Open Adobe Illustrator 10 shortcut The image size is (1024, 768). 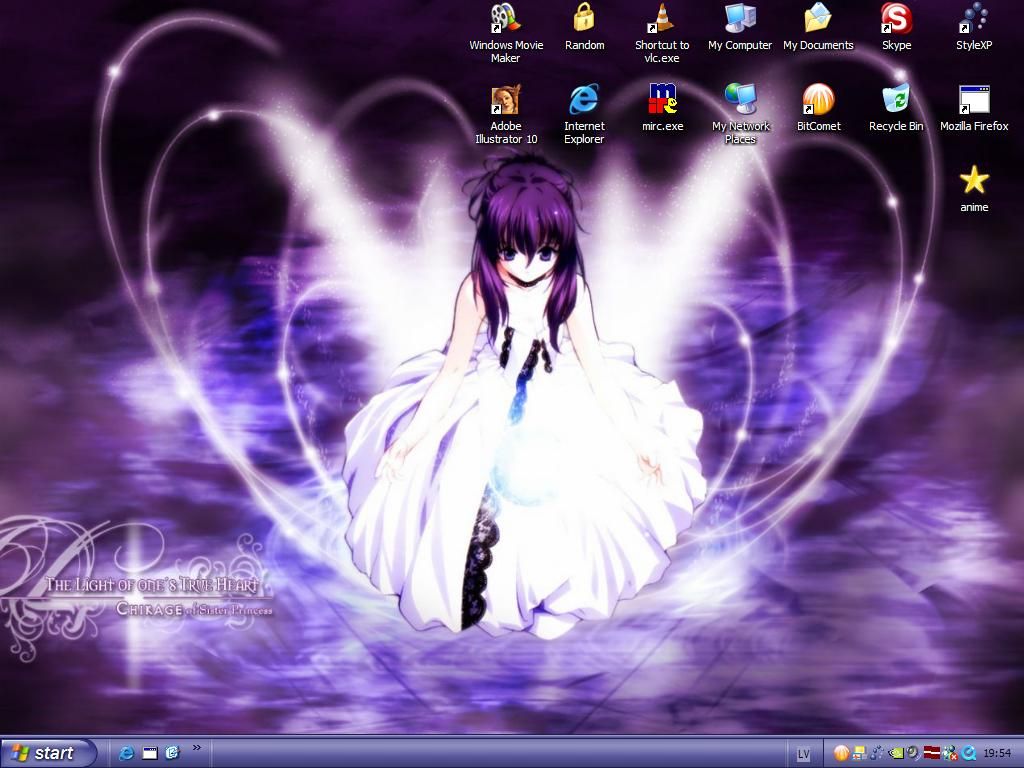tap(506, 114)
